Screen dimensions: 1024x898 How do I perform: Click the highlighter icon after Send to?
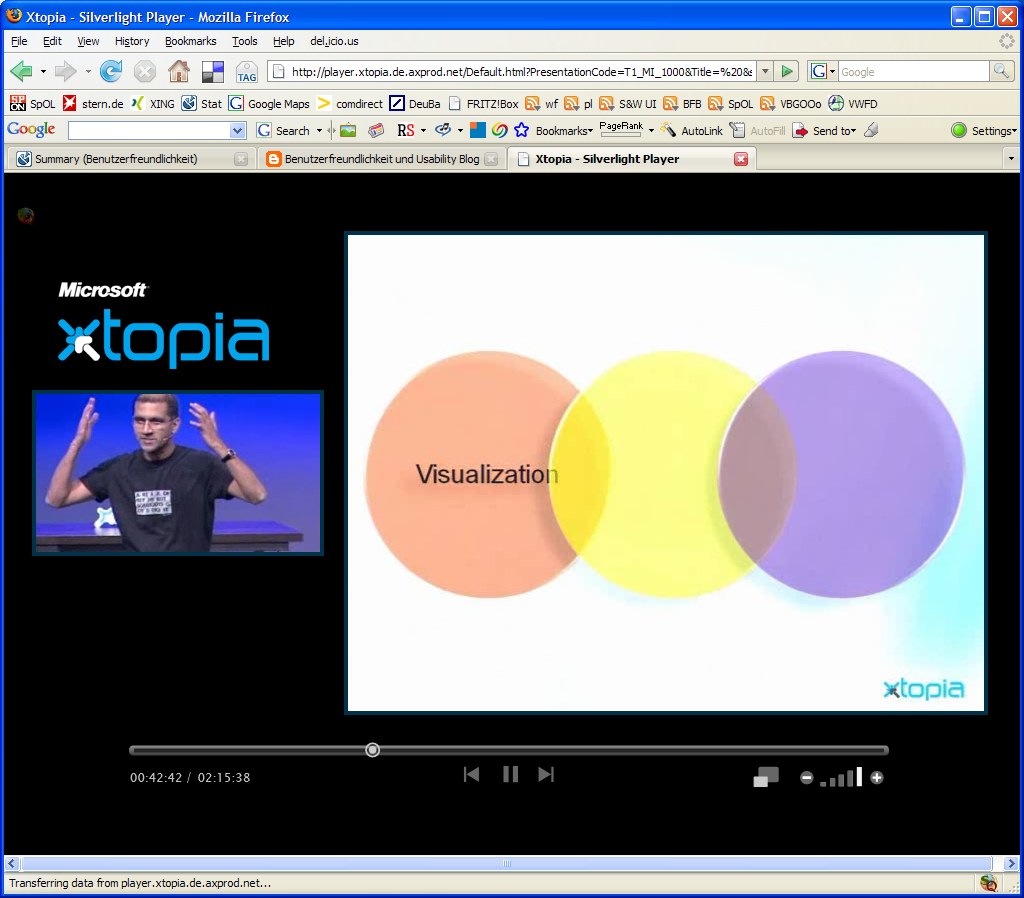click(x=871, y=131)
